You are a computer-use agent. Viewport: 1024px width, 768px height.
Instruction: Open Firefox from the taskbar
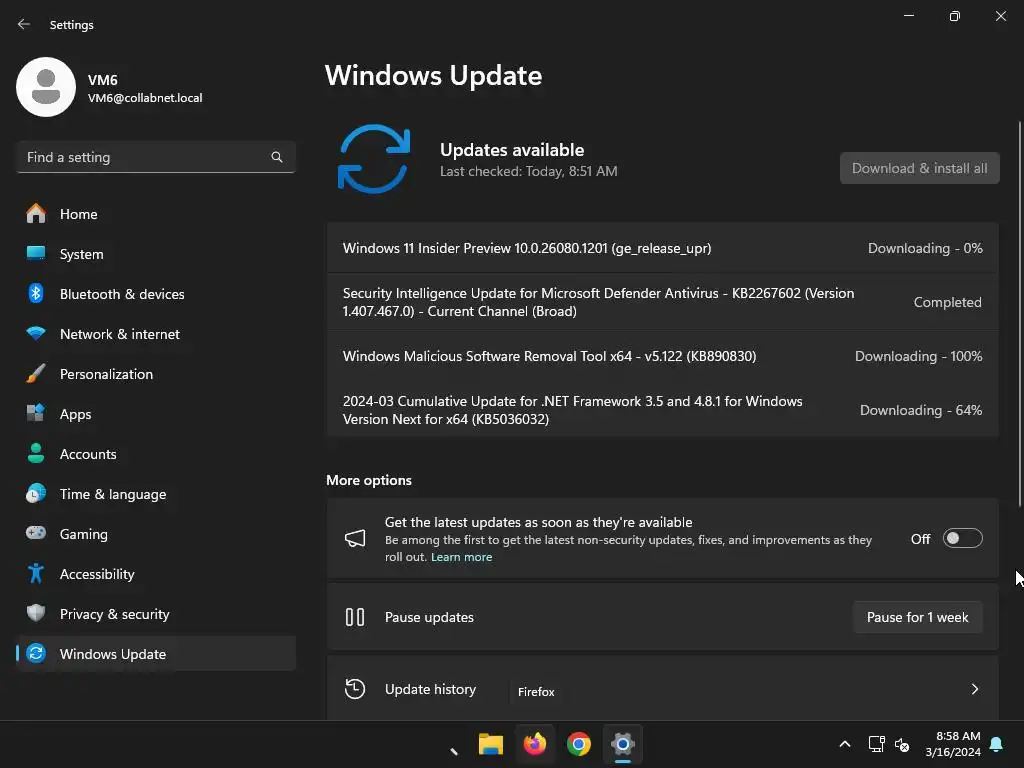(x=535, y=744)
